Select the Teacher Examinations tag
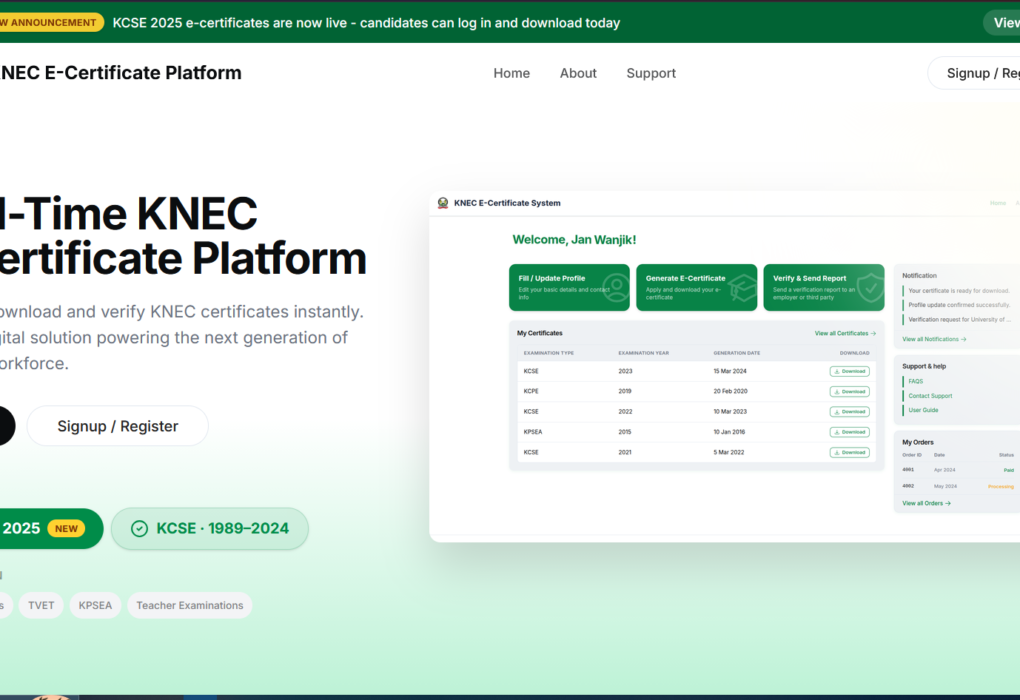Screen dimensions: 1020x700 (189, 605)
